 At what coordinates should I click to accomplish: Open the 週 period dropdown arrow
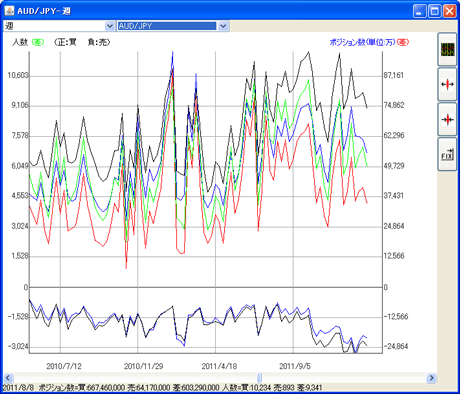[110, 26]
